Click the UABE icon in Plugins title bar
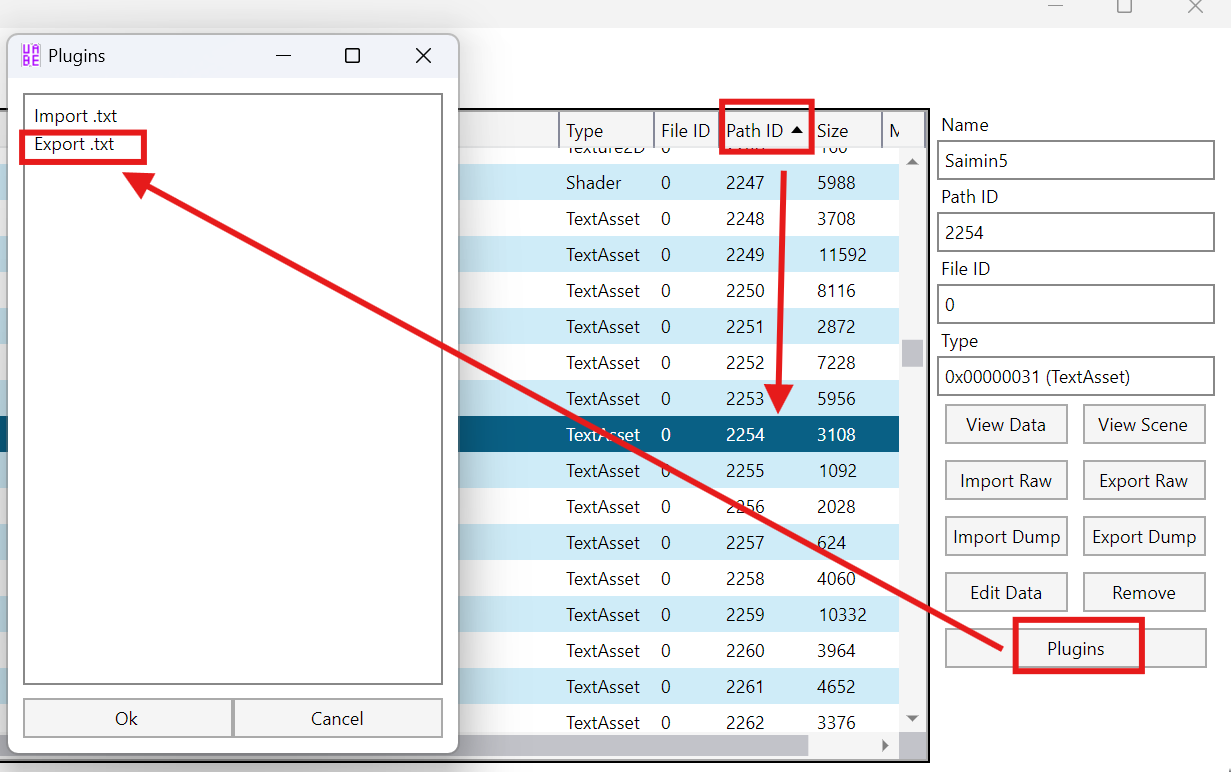Image resolution: width=1231 pixels, height=772 pixels. point(31,56)
